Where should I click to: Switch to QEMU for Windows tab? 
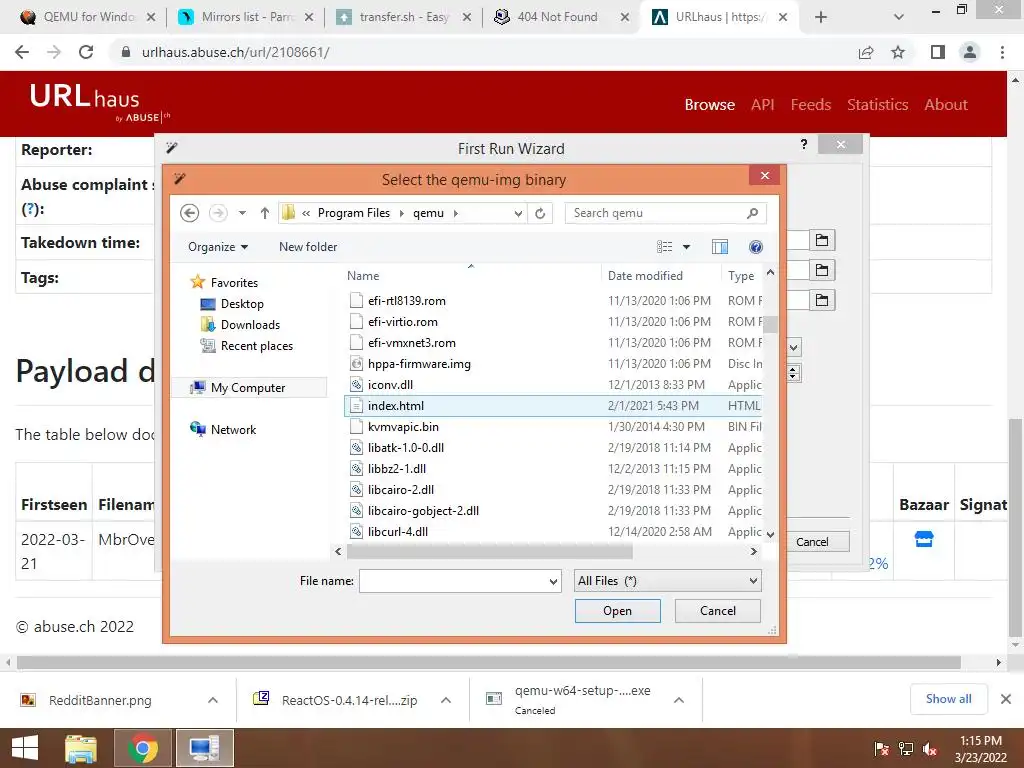[x=87, y=17]
